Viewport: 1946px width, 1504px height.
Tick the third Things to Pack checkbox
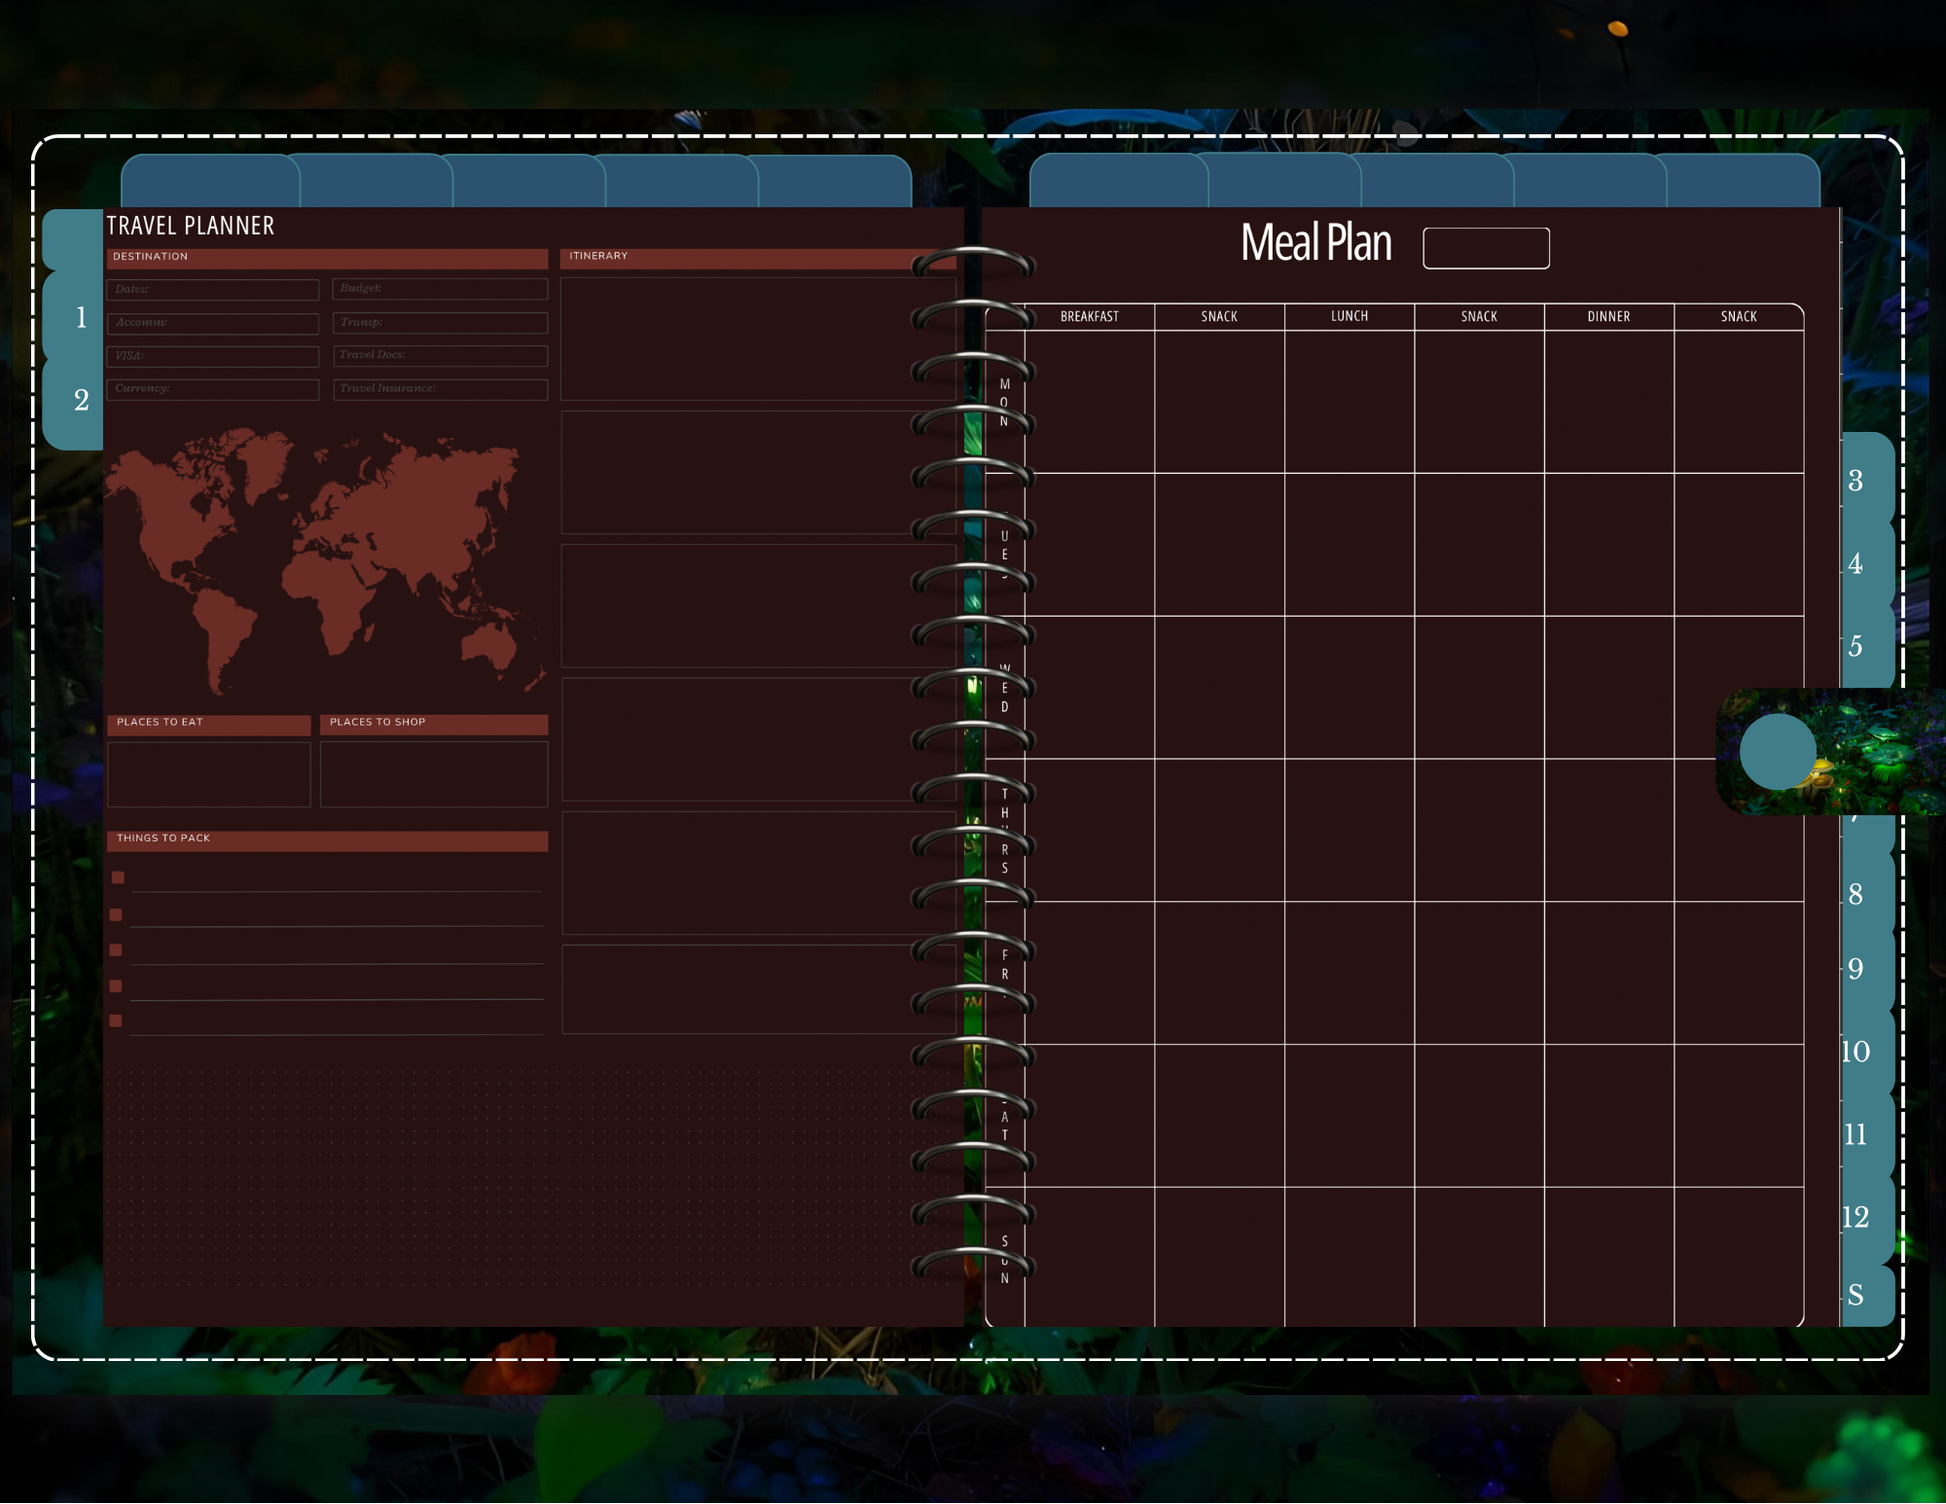[x=116, y=950]
